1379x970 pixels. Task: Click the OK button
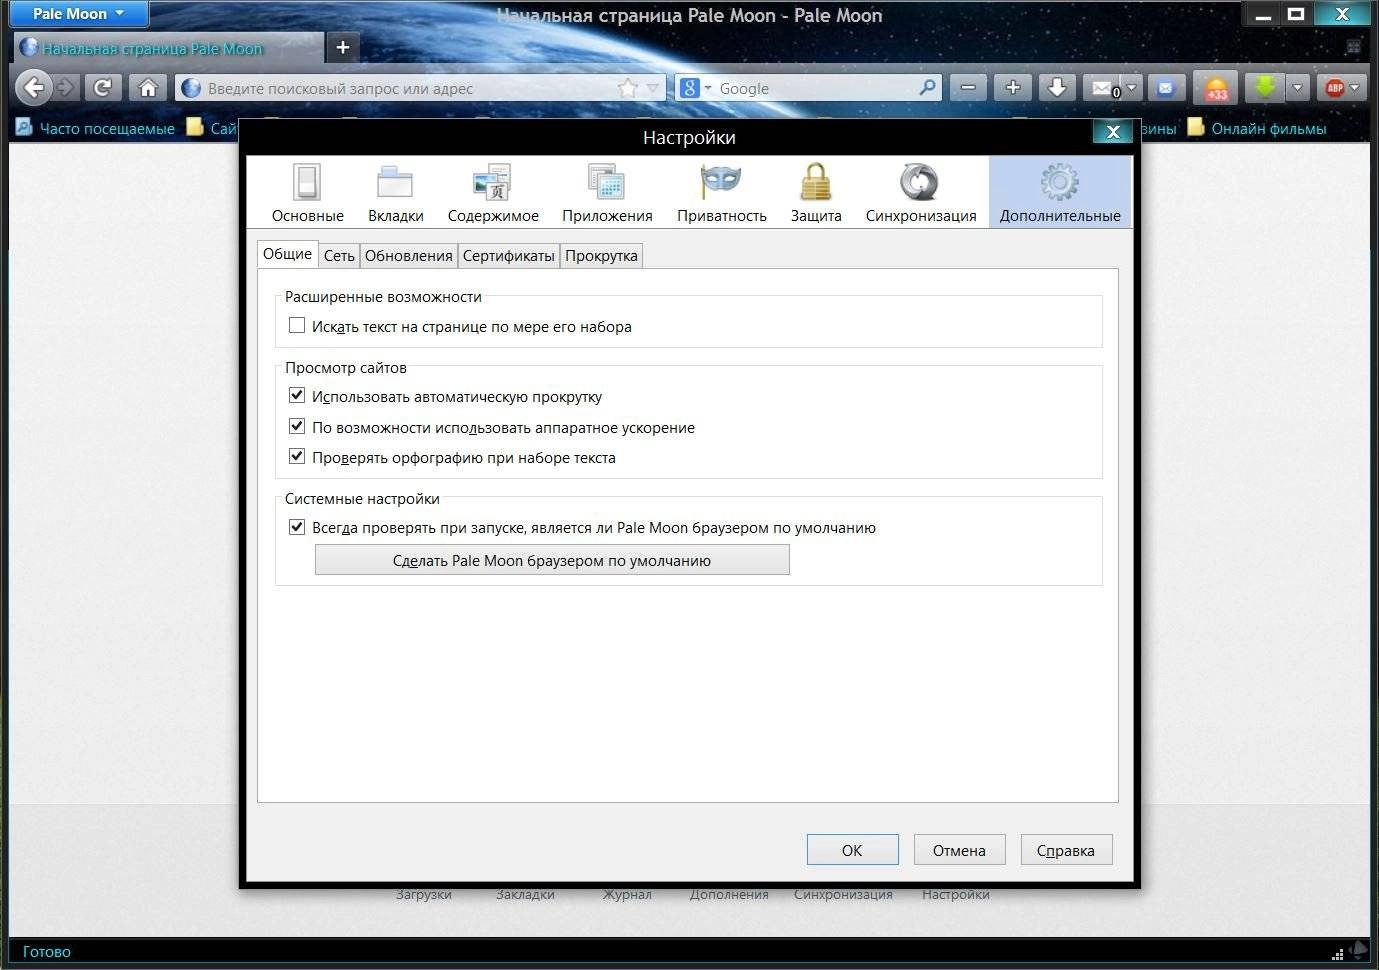(852, 850)
